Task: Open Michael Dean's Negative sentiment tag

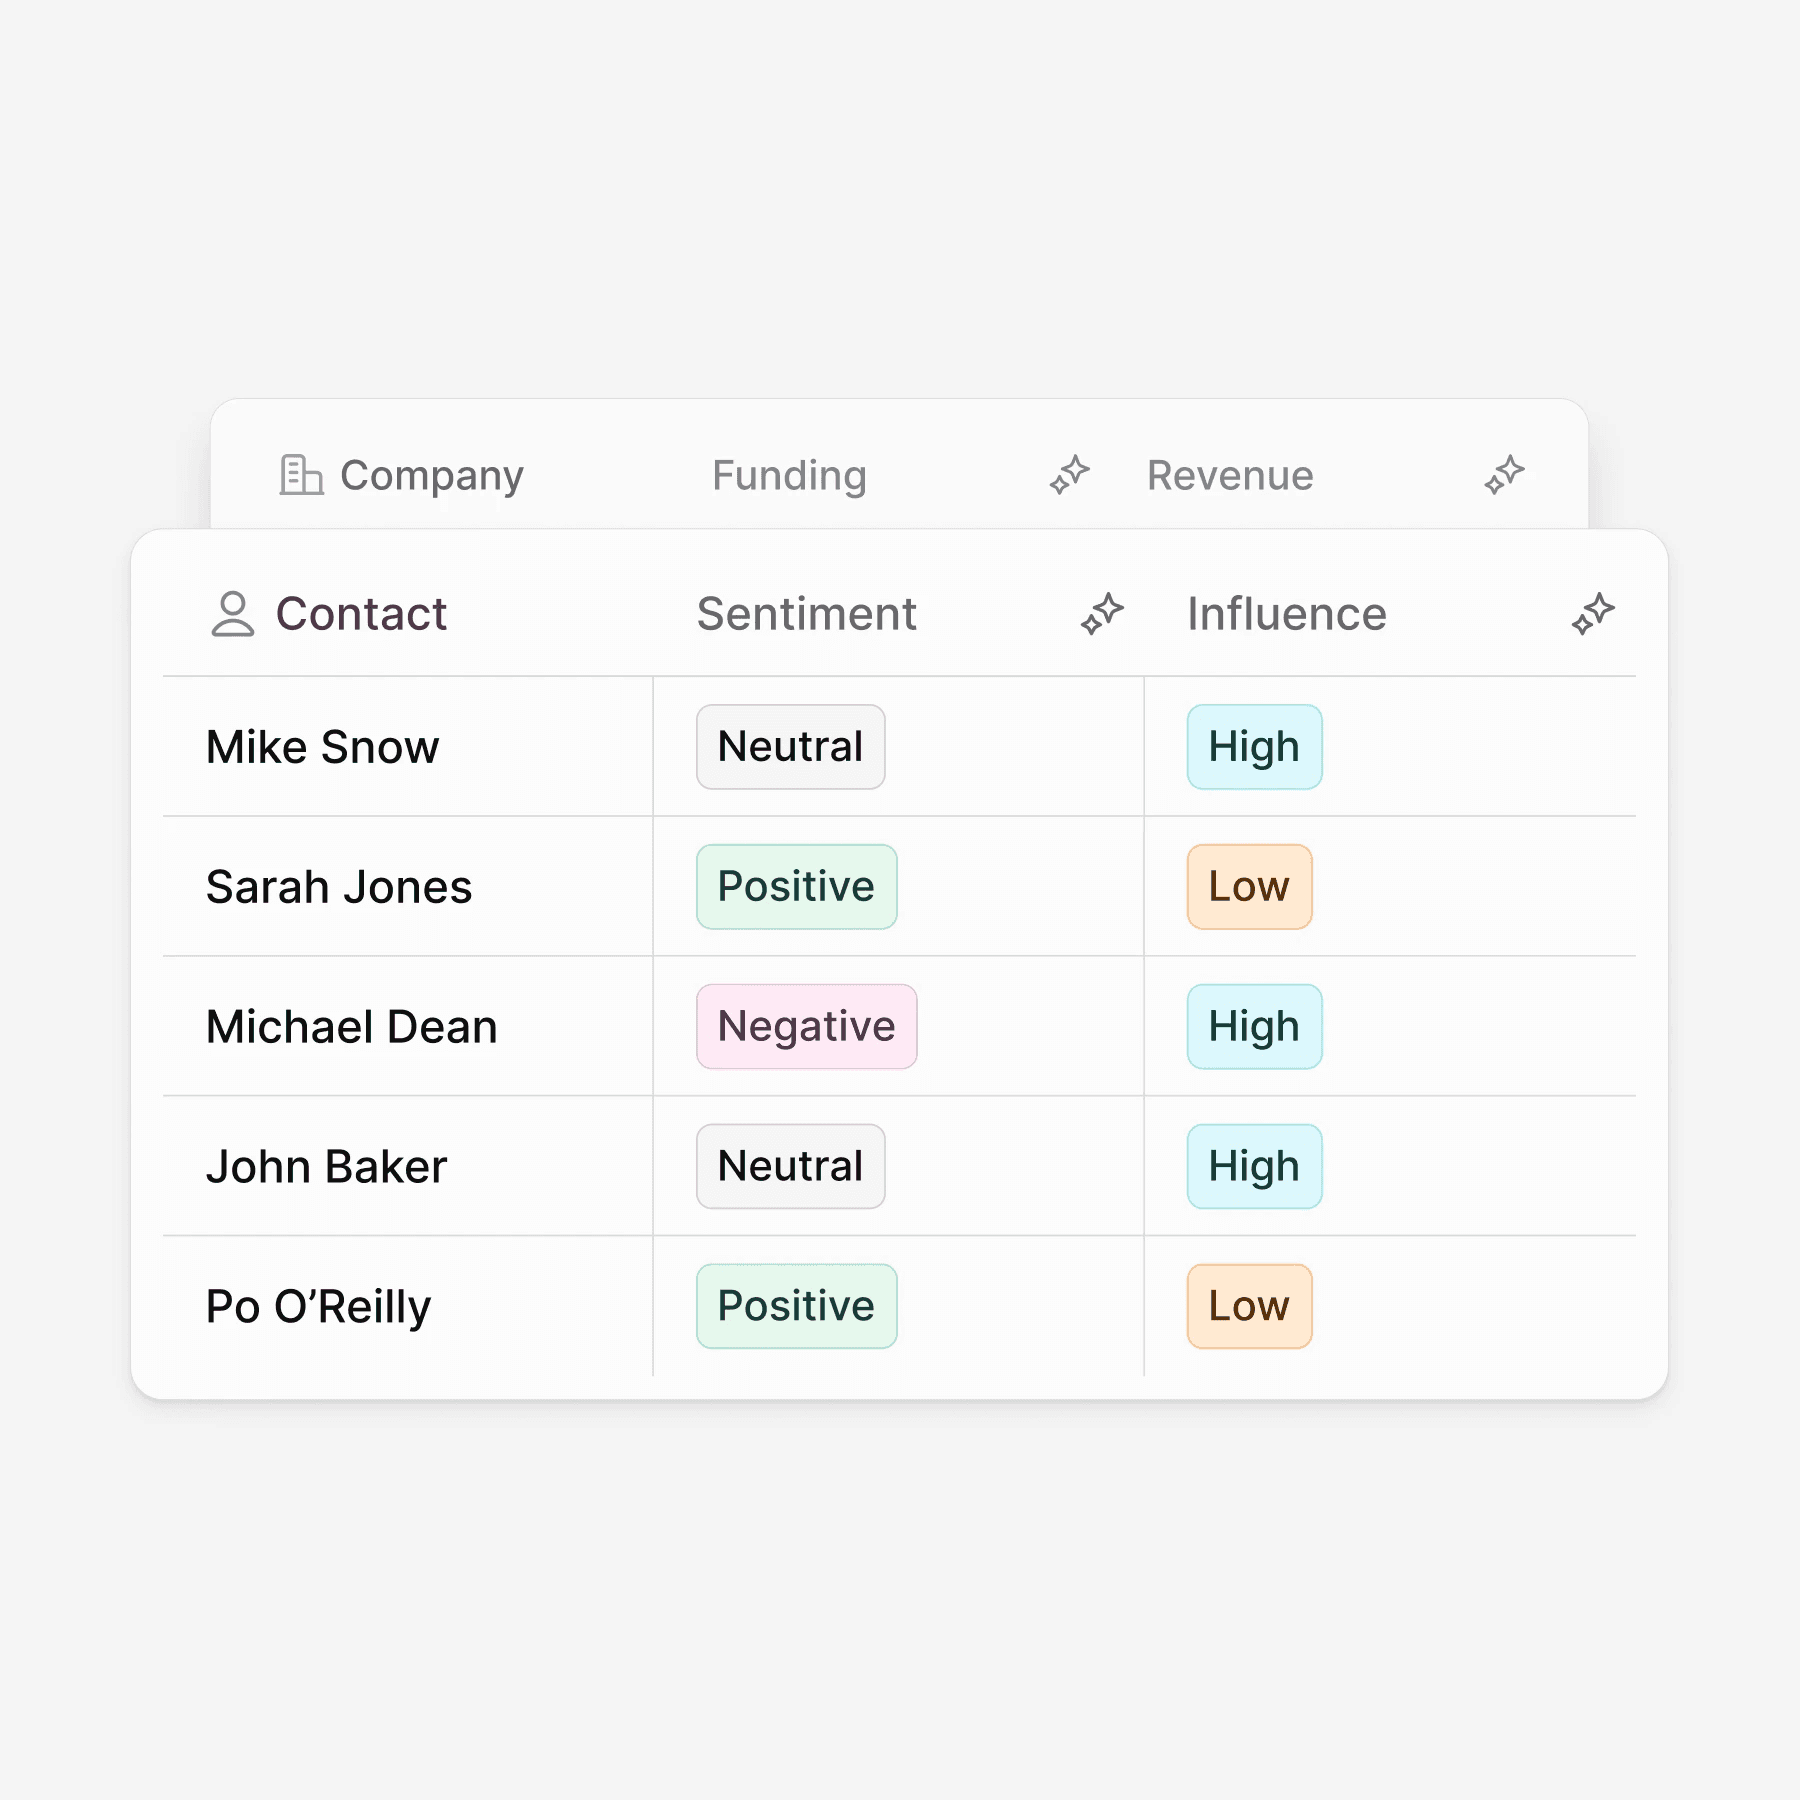Action: pyautogui.click(x=807, y=1027)
